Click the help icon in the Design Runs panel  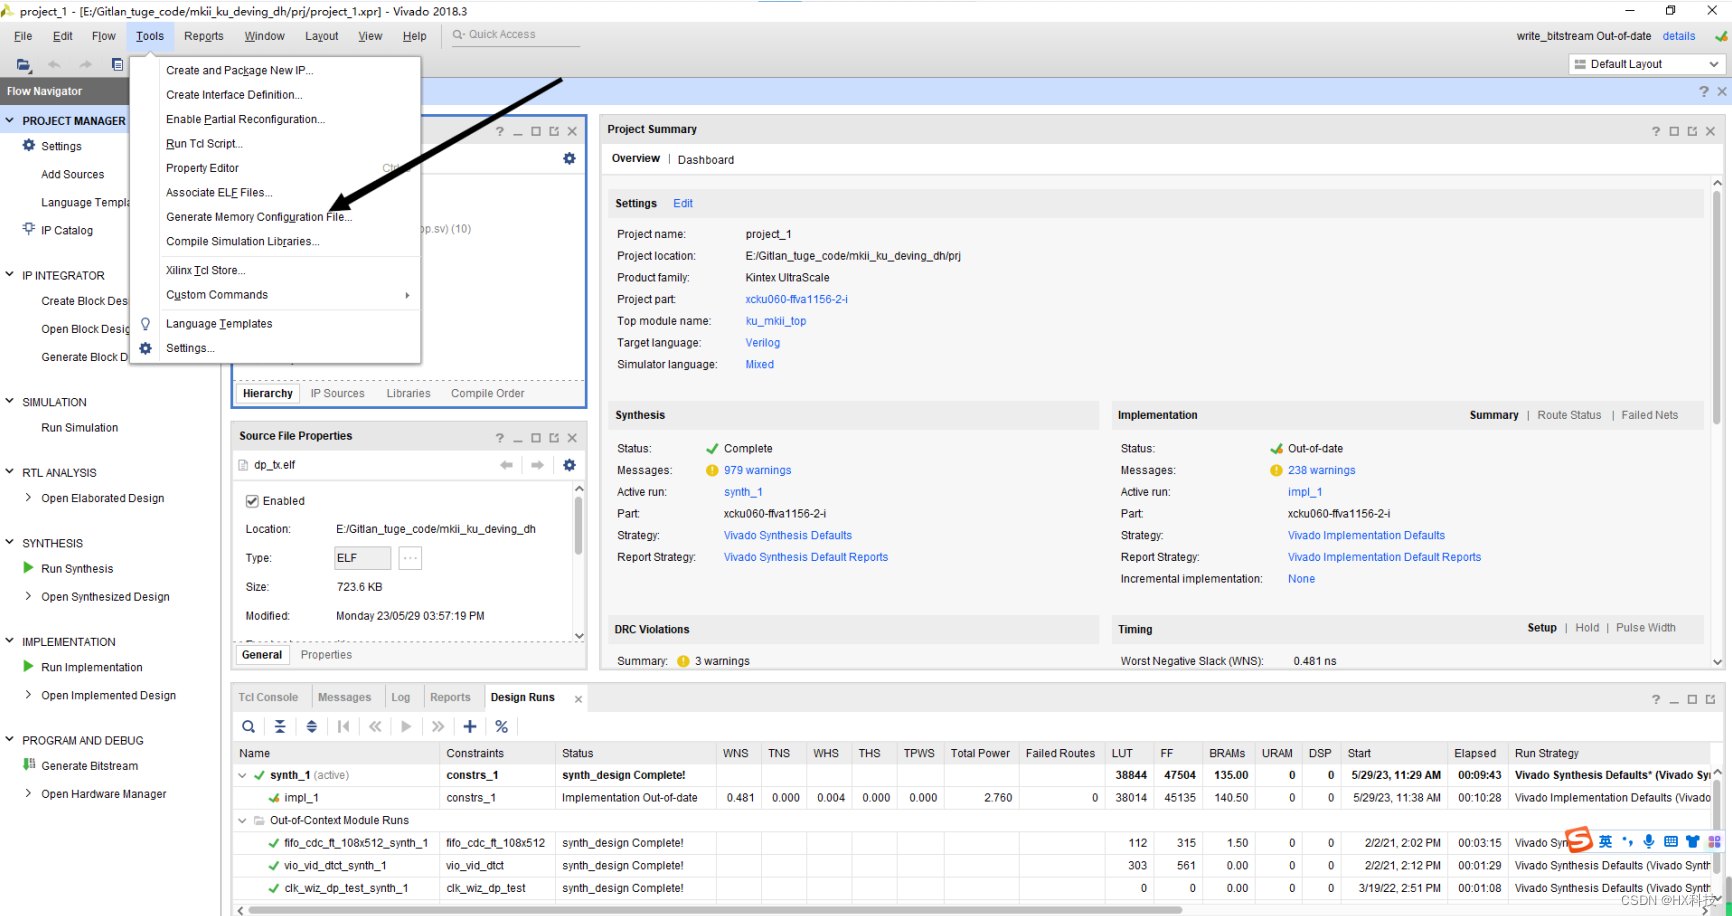pos(1656,700)
